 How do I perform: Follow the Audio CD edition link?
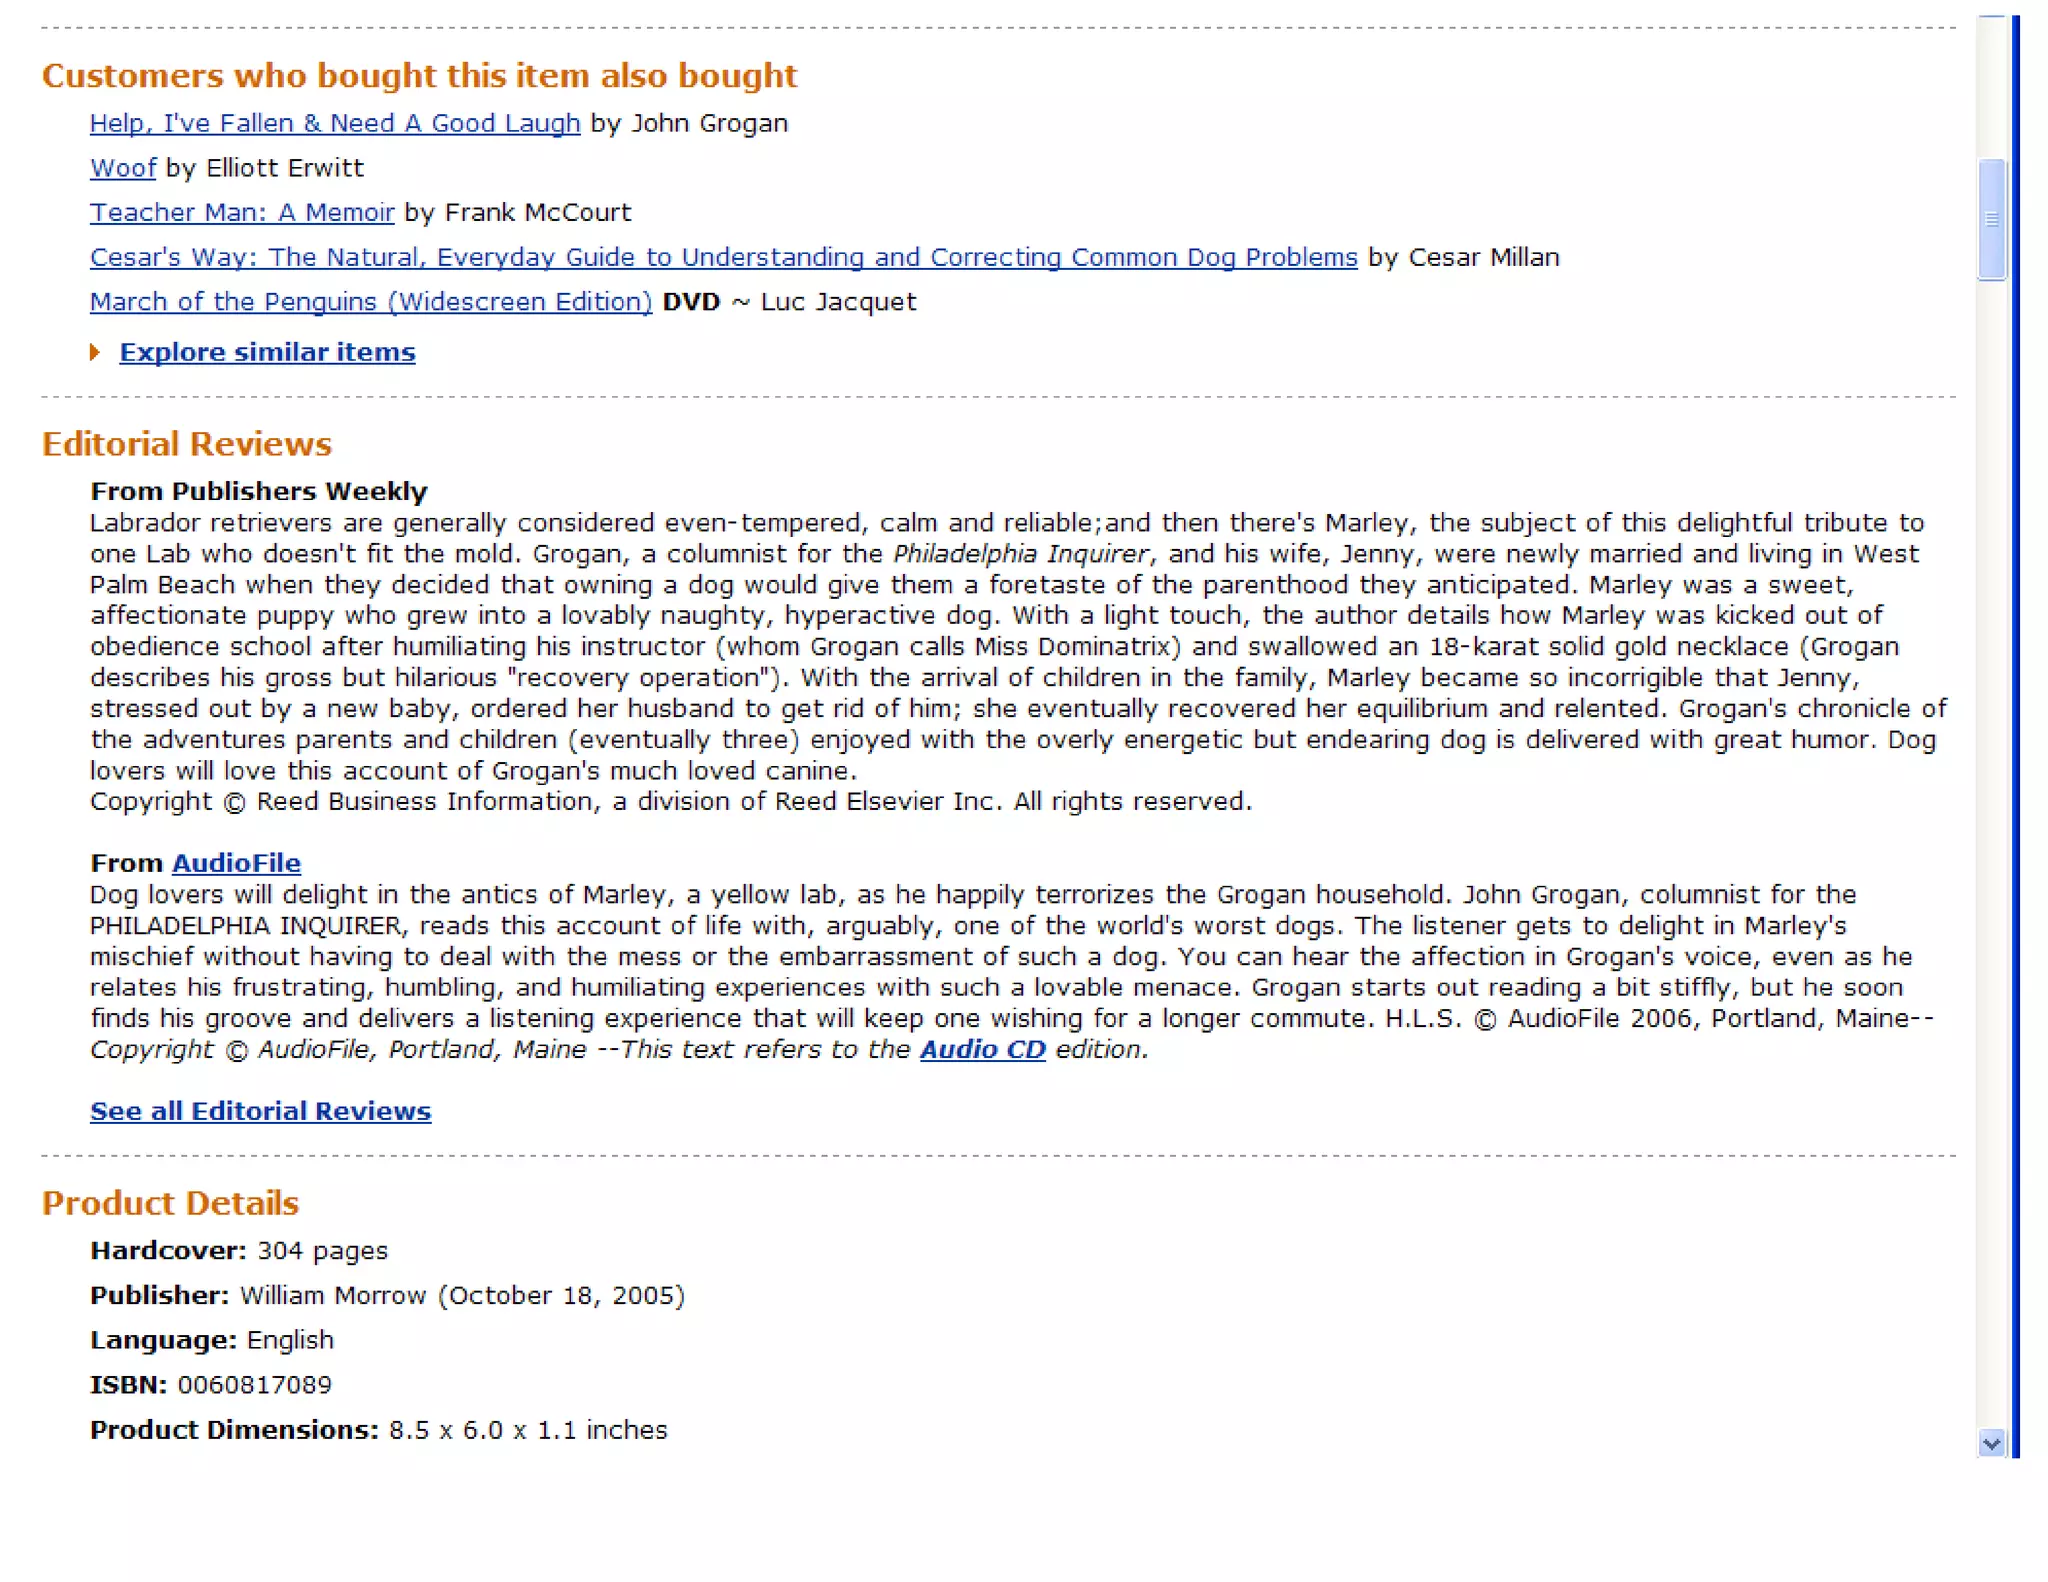983,1049
